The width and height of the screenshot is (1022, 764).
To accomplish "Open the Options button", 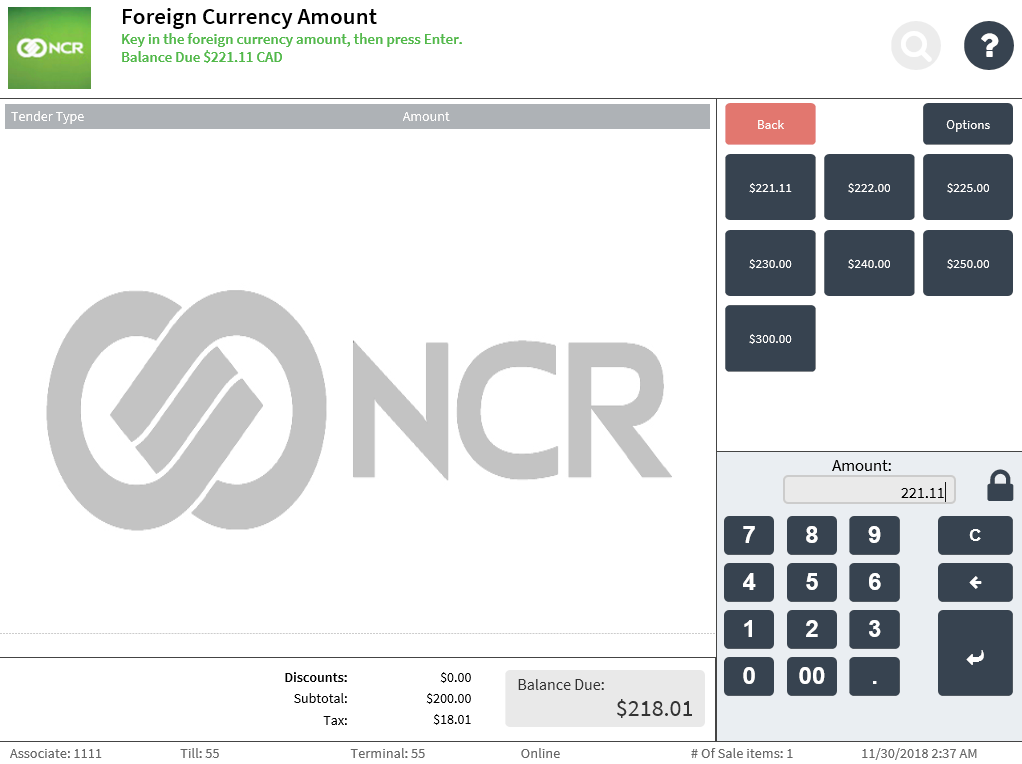I will 968,124.
